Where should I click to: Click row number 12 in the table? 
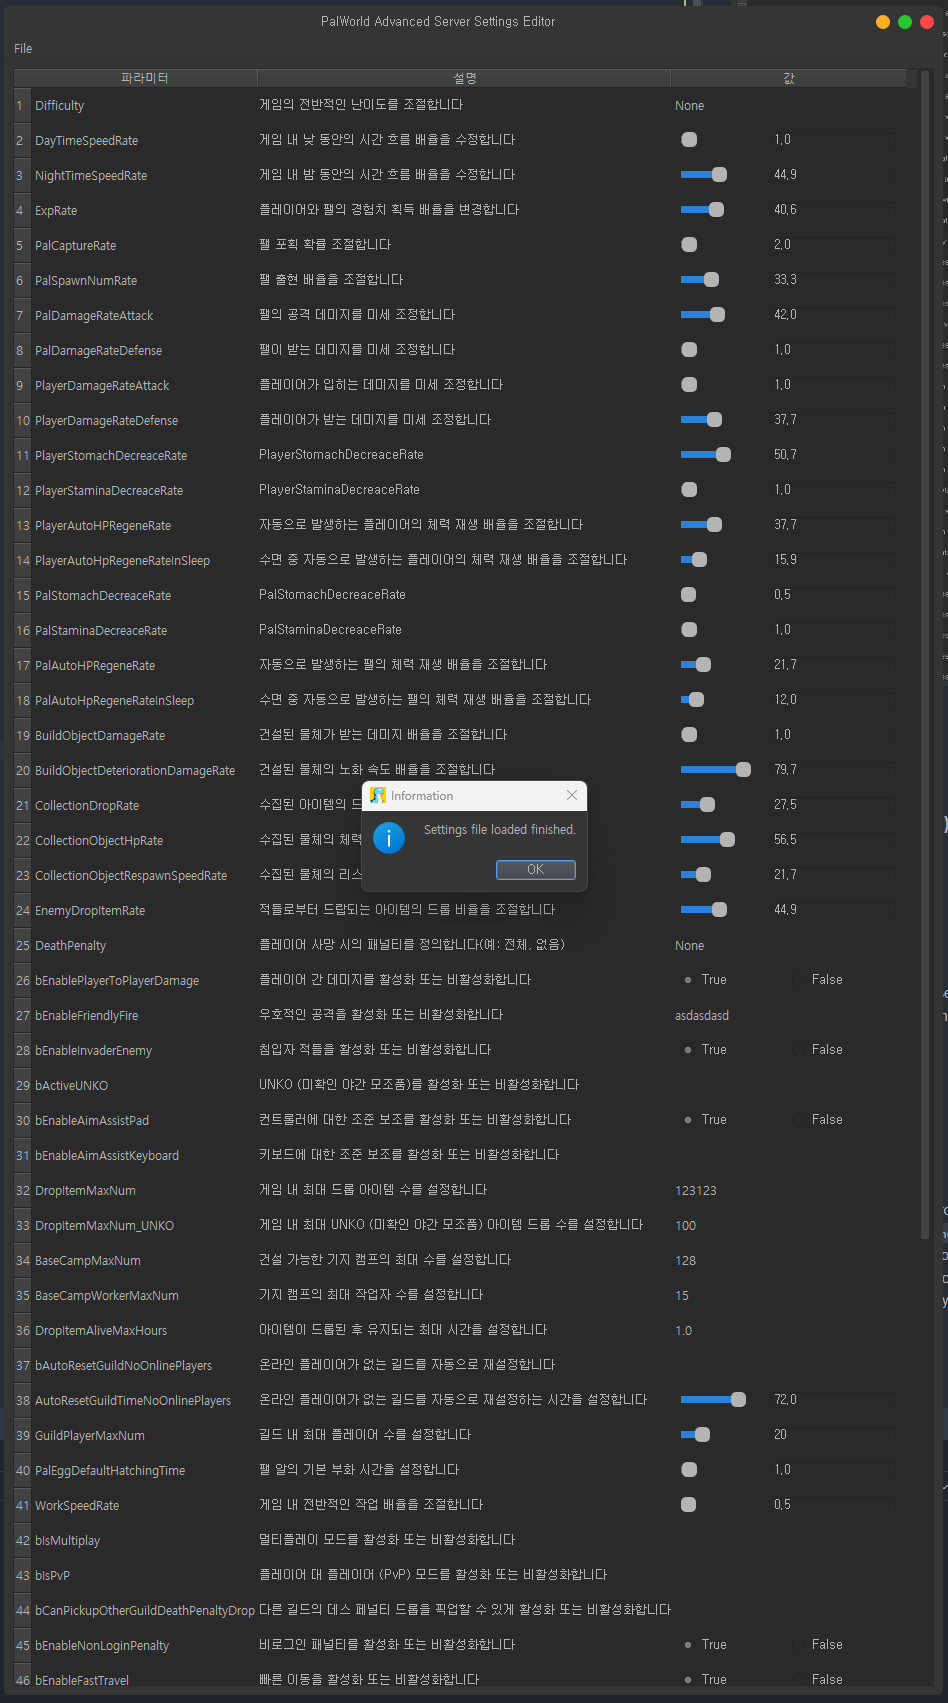tap(22, 491)
